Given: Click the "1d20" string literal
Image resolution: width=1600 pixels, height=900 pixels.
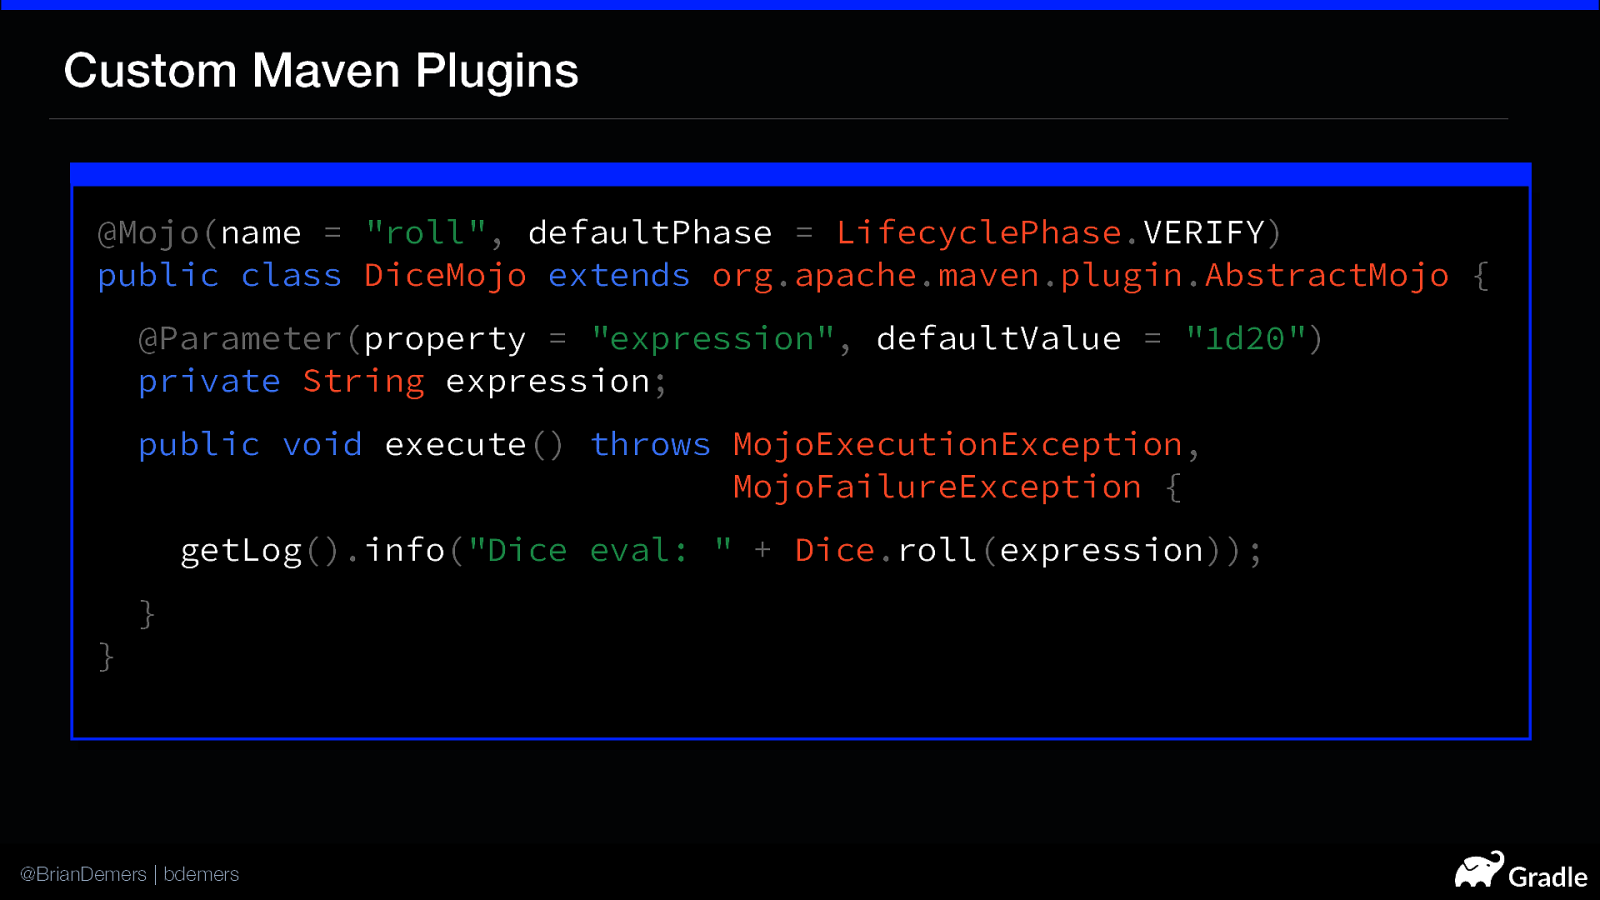Looking at the screenshot, I should point(1246,339).
